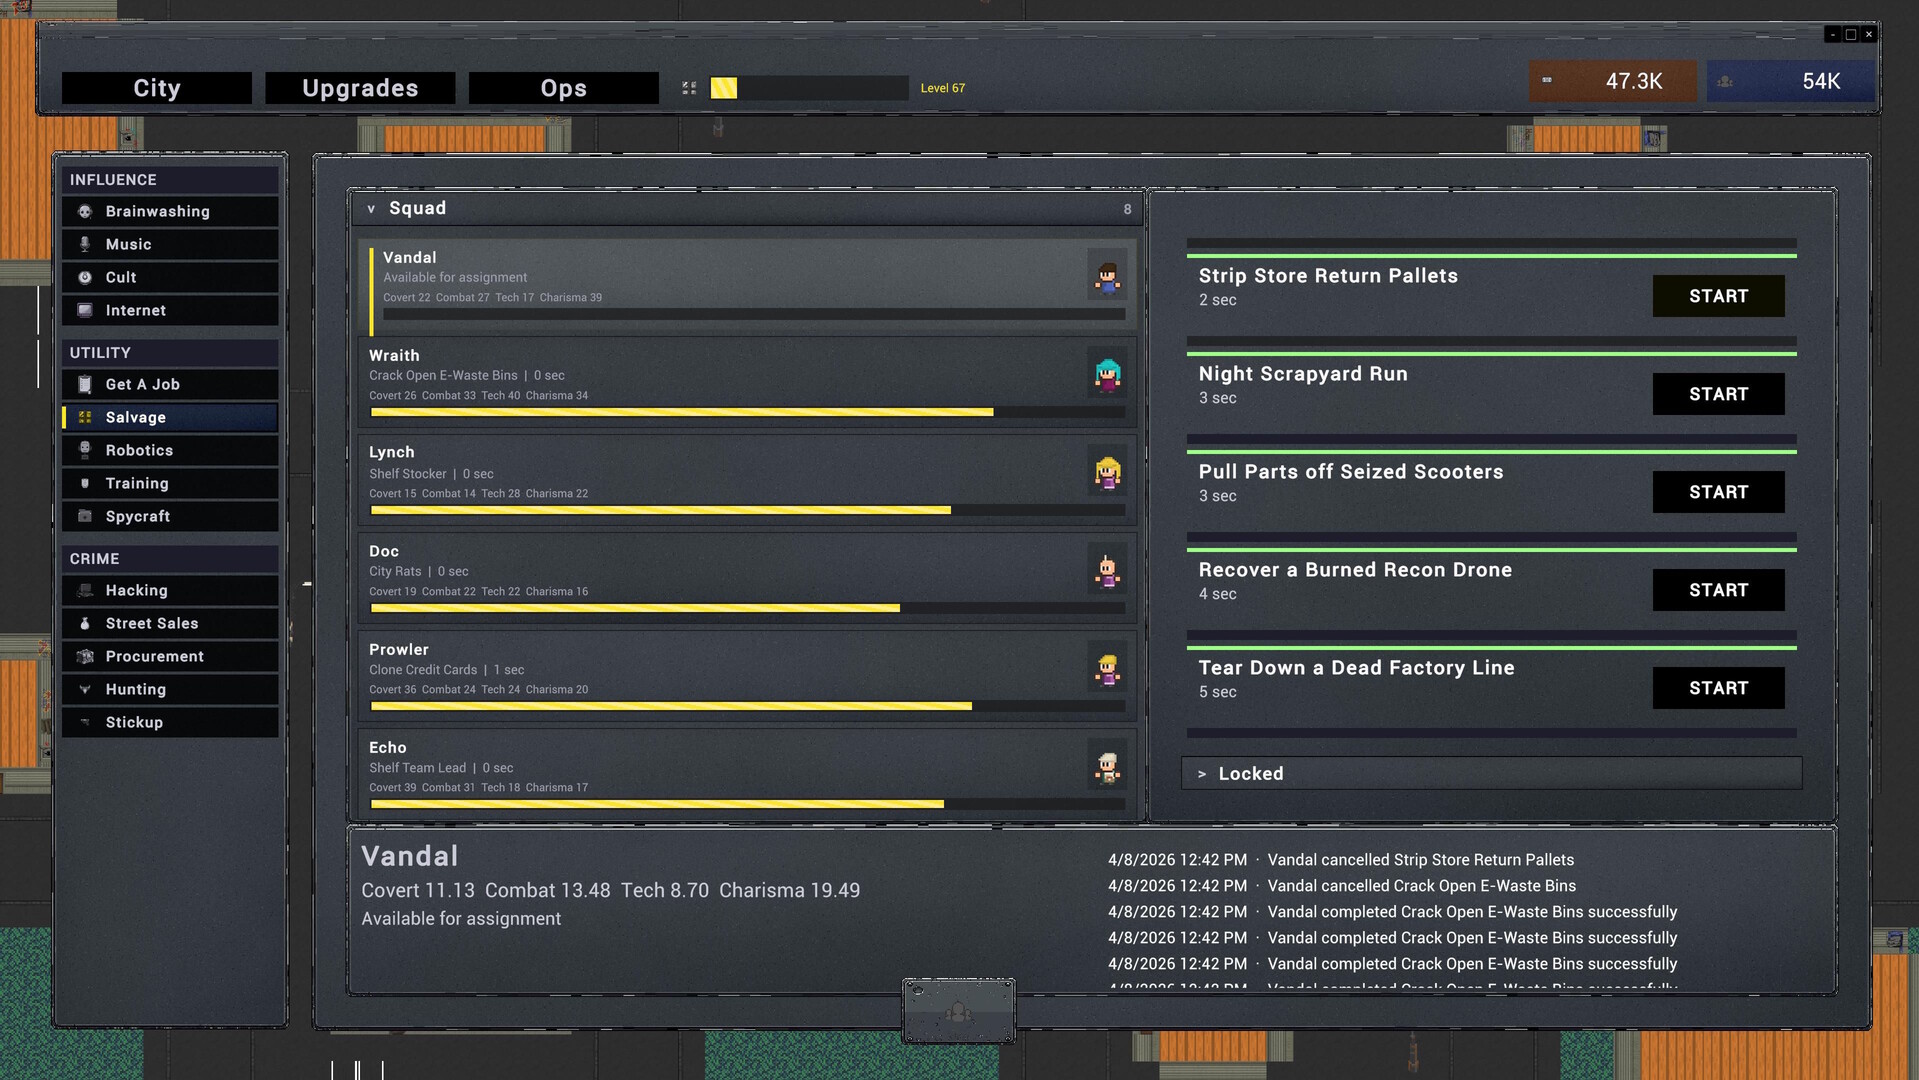Click the Procurement icon
This screenshot has height=1080, width=1919.
(85, 656)
